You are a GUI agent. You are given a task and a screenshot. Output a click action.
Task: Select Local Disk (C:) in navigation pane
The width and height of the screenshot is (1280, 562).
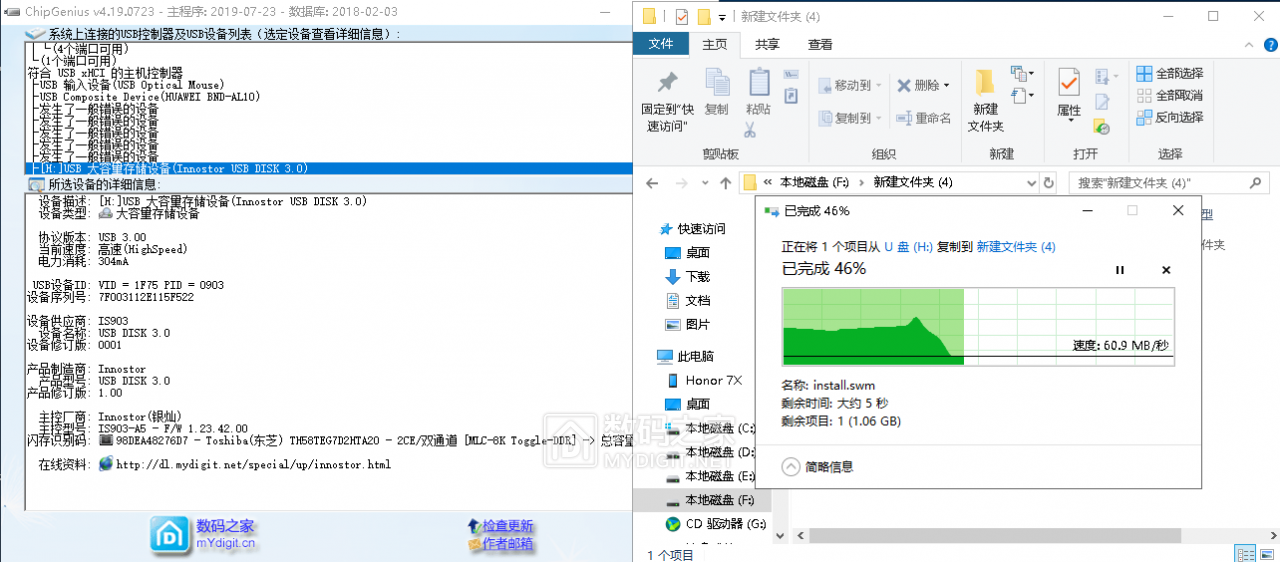(x=709, y=428)
